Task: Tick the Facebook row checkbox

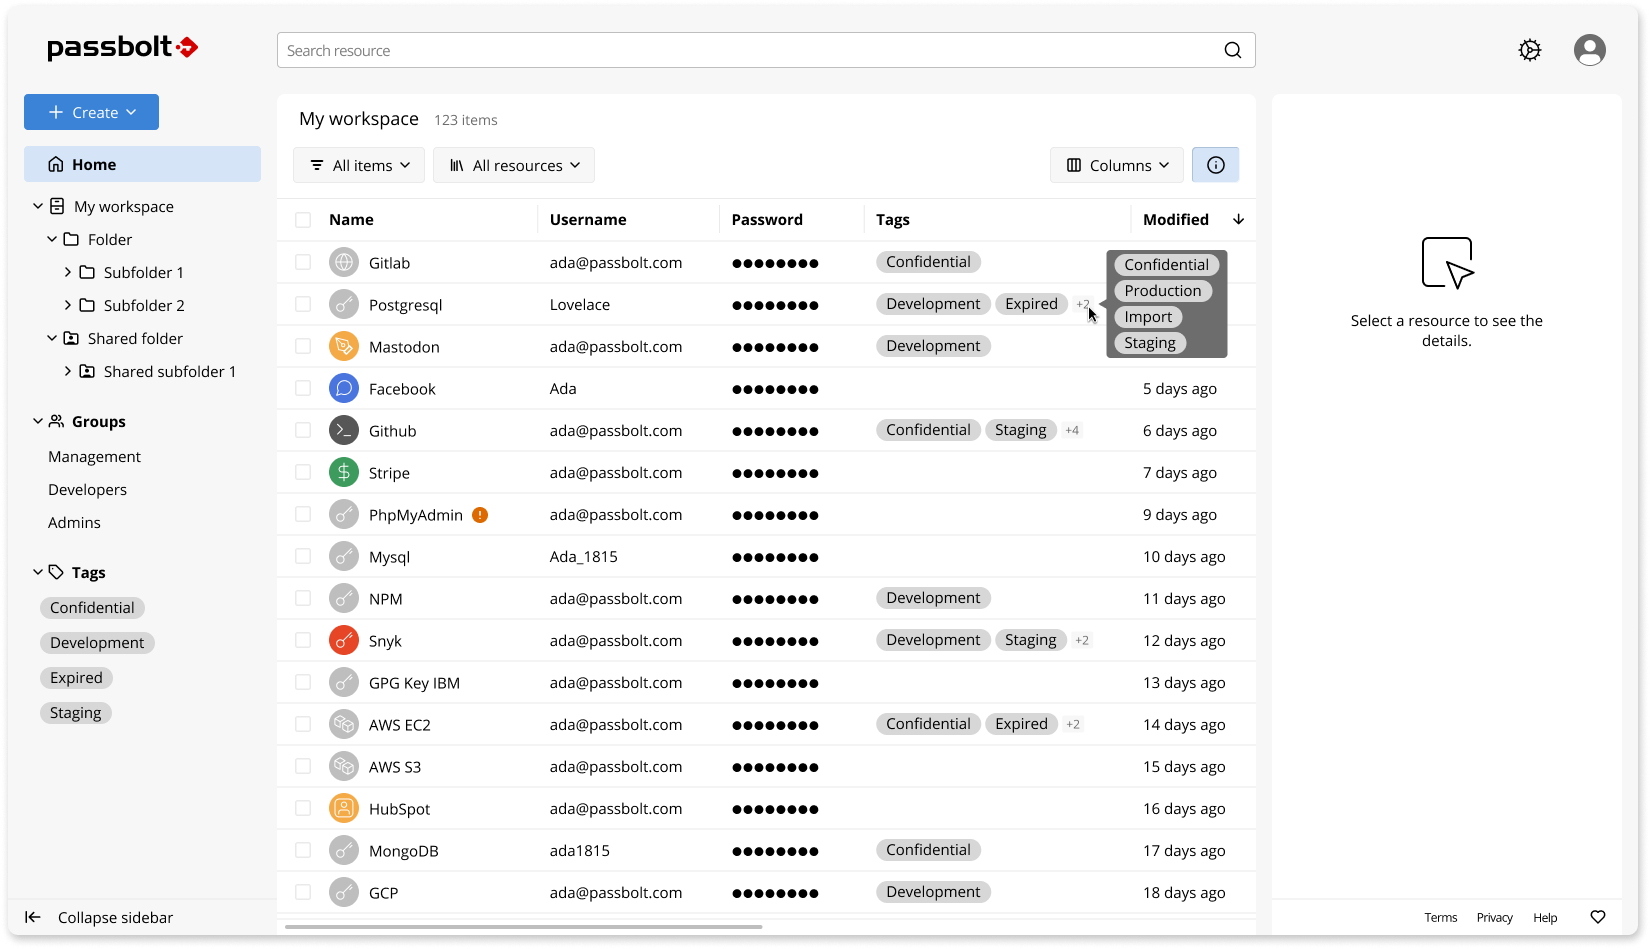Action: [x=303, y=388]
